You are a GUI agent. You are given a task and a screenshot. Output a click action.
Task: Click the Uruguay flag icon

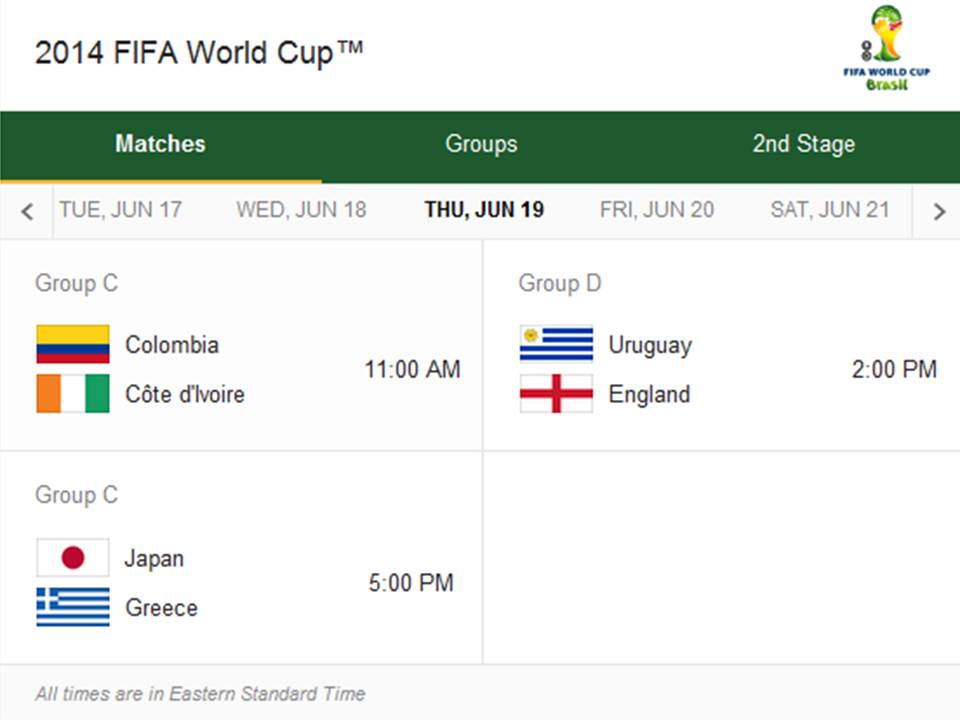pos(556,344)
